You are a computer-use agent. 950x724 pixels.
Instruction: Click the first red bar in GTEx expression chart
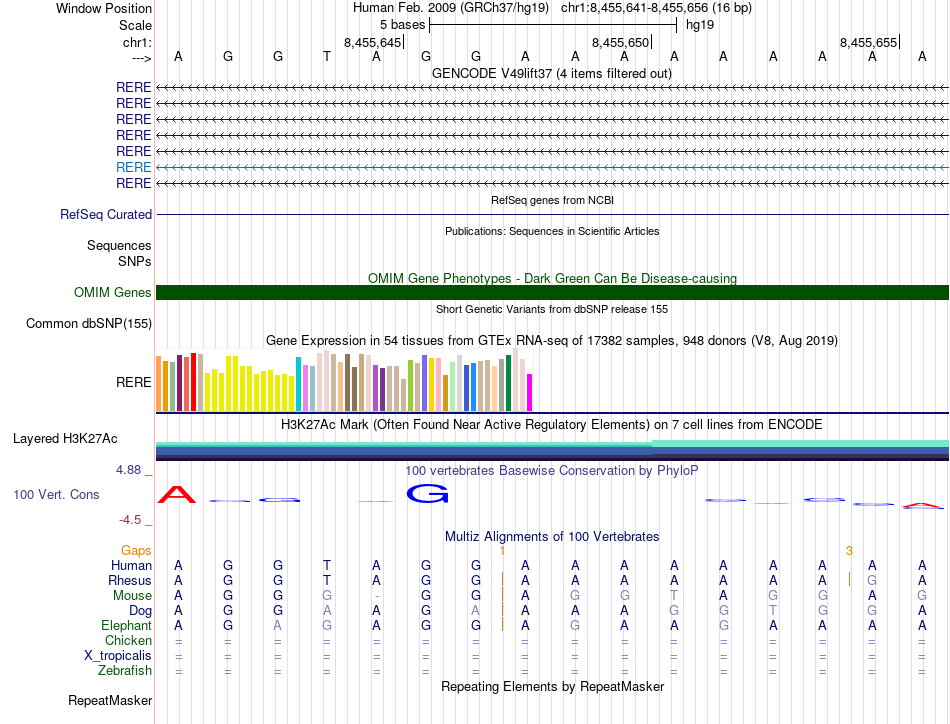point(193,382)
